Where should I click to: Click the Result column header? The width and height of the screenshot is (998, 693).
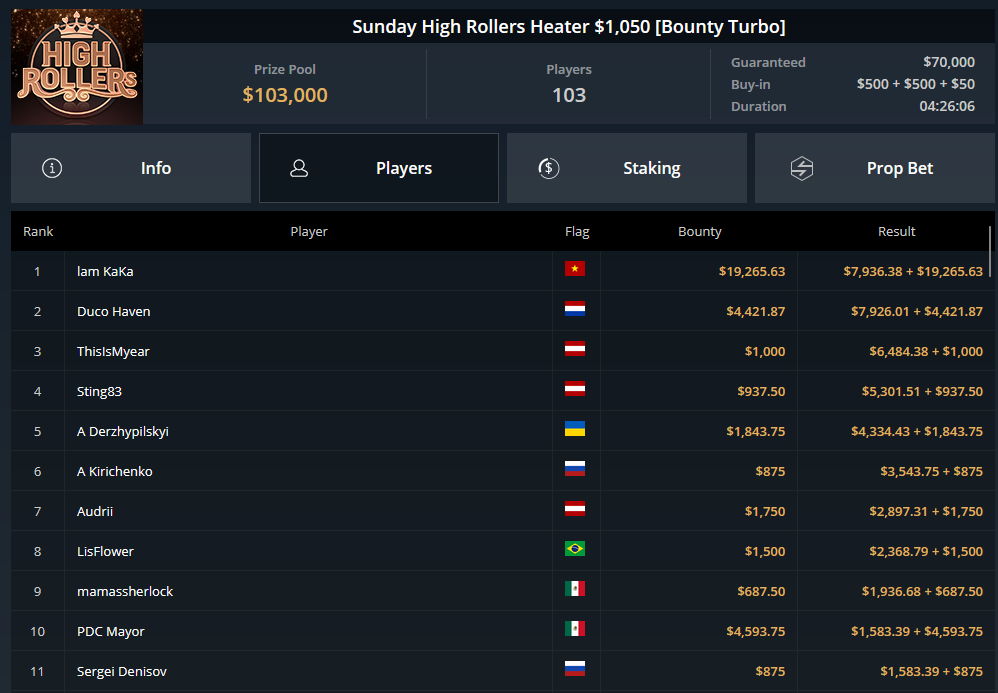(x=896, y=232)
